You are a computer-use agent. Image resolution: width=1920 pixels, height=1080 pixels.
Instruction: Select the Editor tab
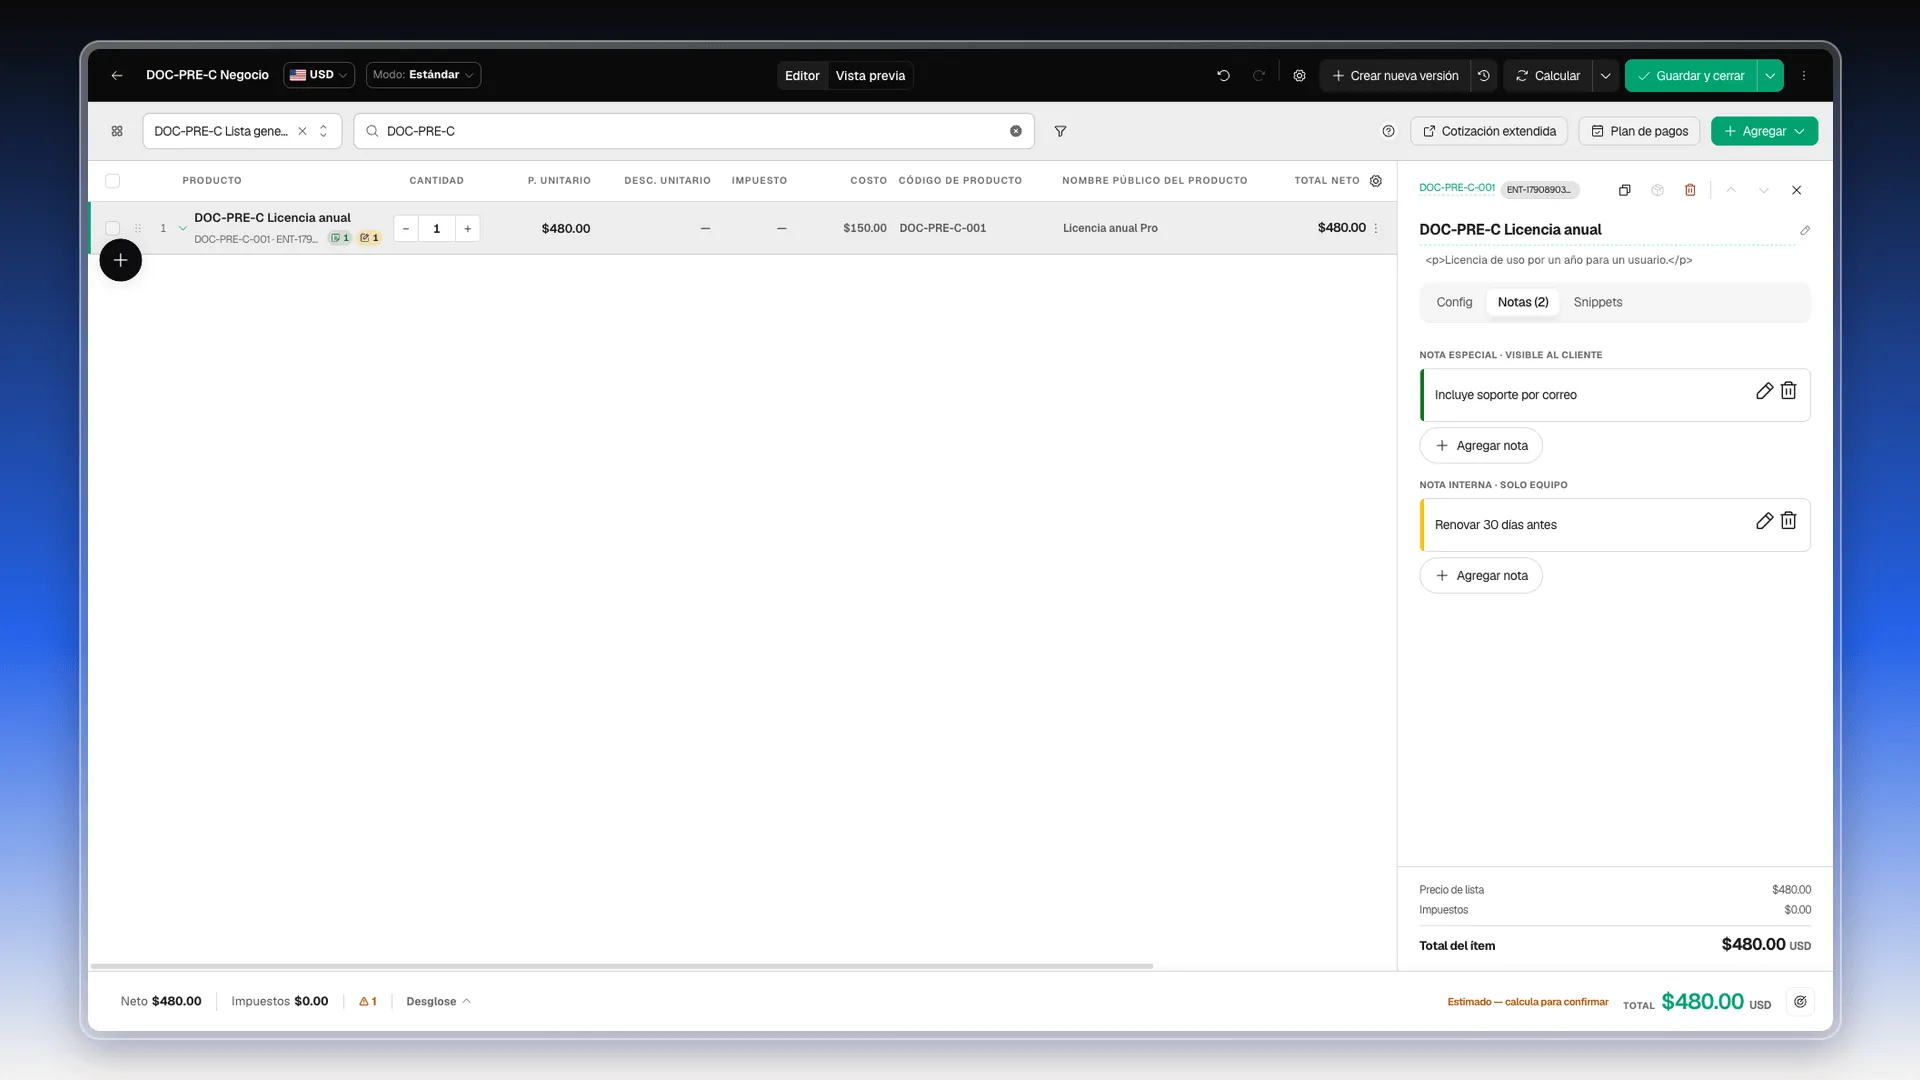[x=802, y=75]
